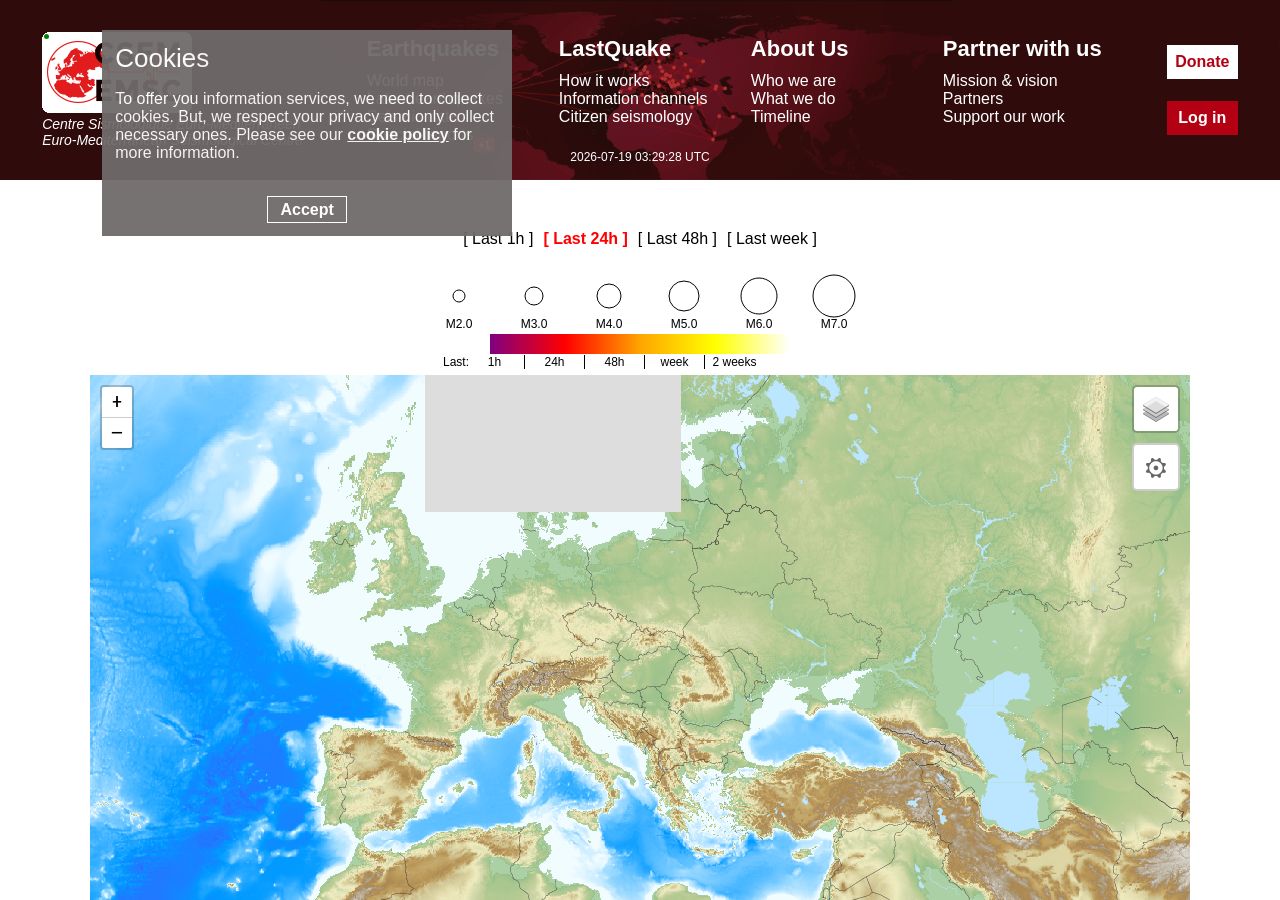The image size is (1280, 900).
Task: Open the cookie policy link
Action: coord(398,135)
